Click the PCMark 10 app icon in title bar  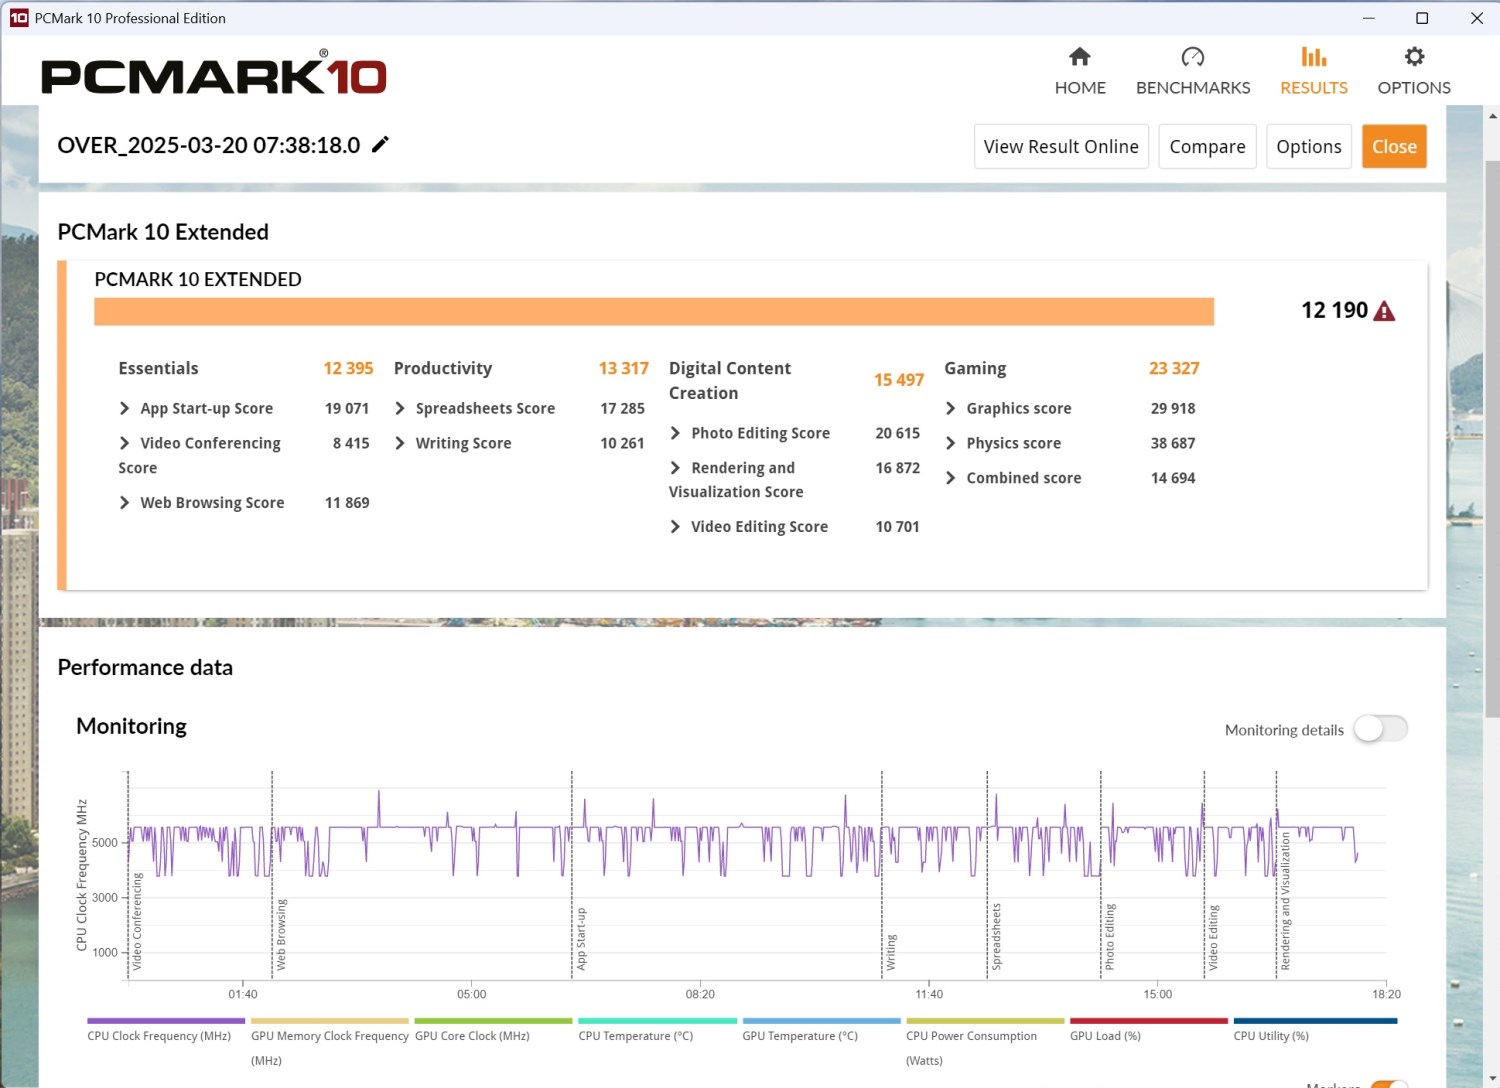(x=19, y=18)
